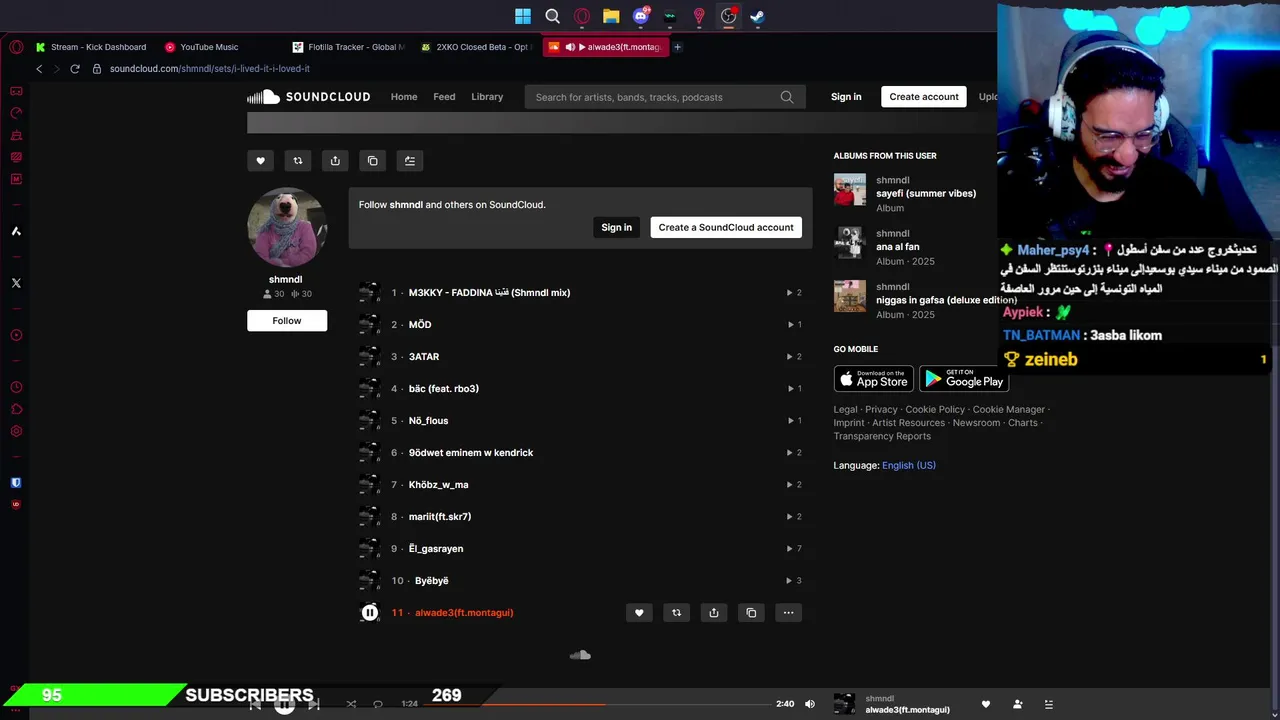Open Windows Start from the top taskbar
The width and height of the screenshot is (1280, 720).
coord(523,16)
